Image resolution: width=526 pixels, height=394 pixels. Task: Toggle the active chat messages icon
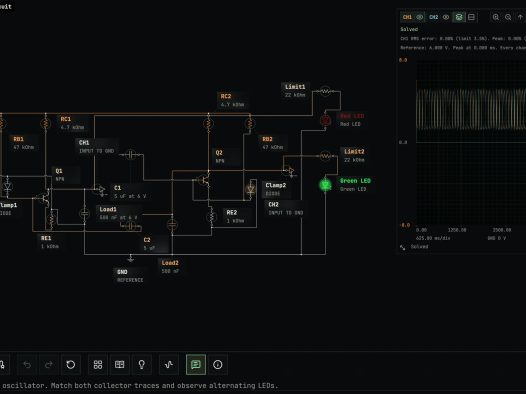(x=196, y=364)
